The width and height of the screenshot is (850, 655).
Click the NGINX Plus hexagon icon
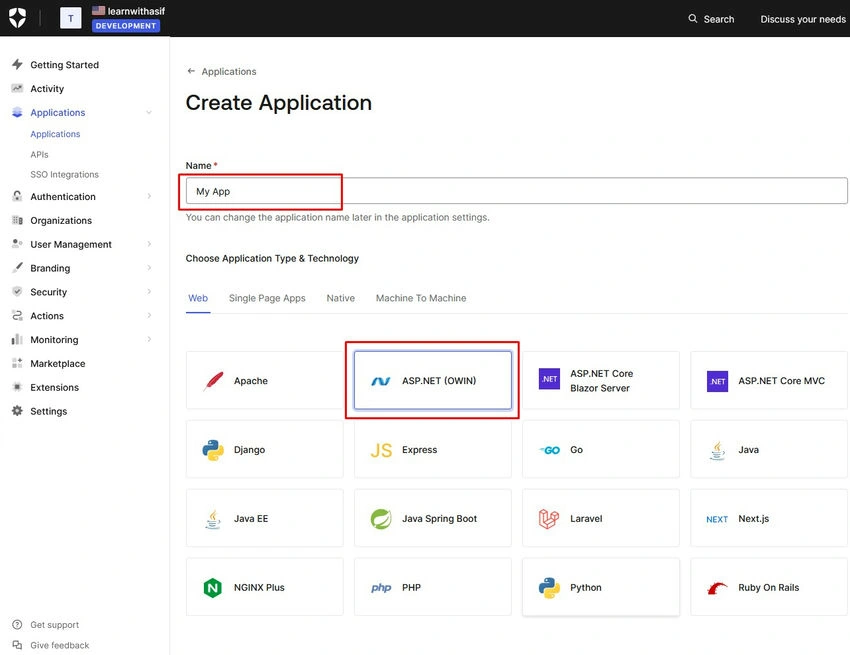pyautogui.click(x=212, y=587)
